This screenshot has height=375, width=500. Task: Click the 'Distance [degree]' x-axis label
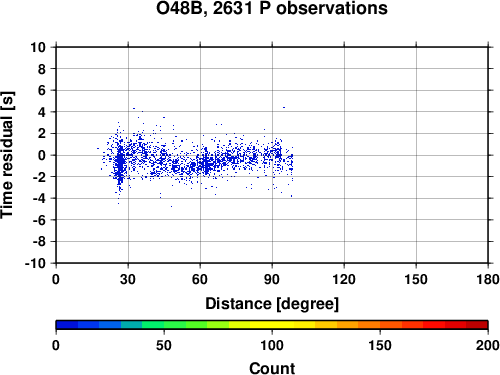click(272, 304)
